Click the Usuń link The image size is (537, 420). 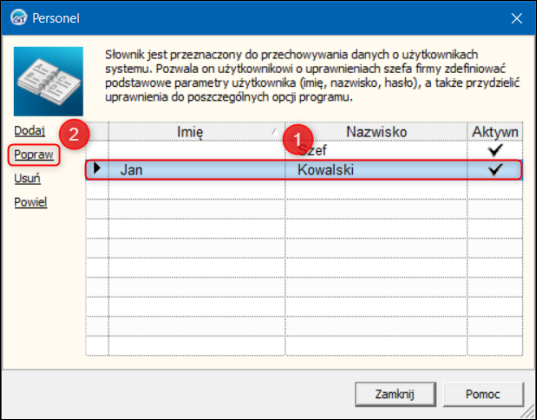[27, 178]
